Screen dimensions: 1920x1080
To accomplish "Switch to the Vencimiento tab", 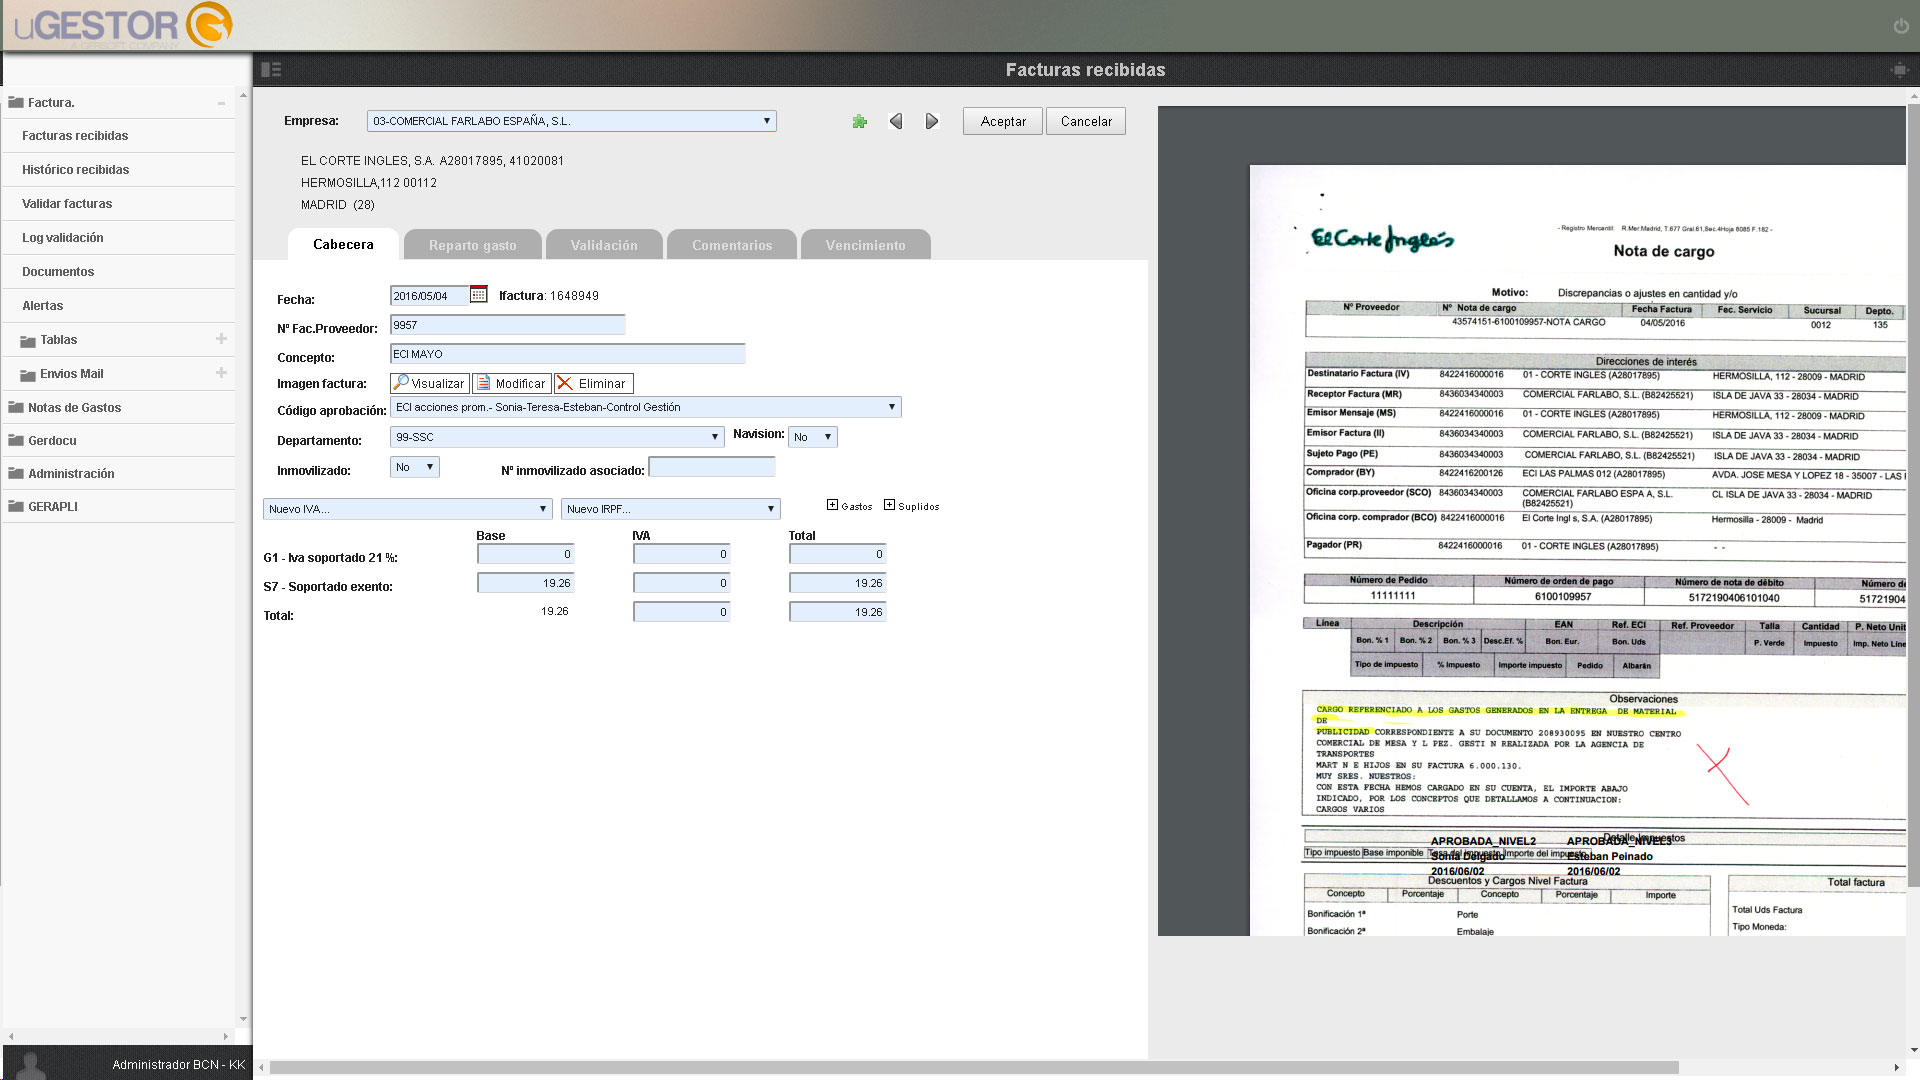I will click(866, 245).
